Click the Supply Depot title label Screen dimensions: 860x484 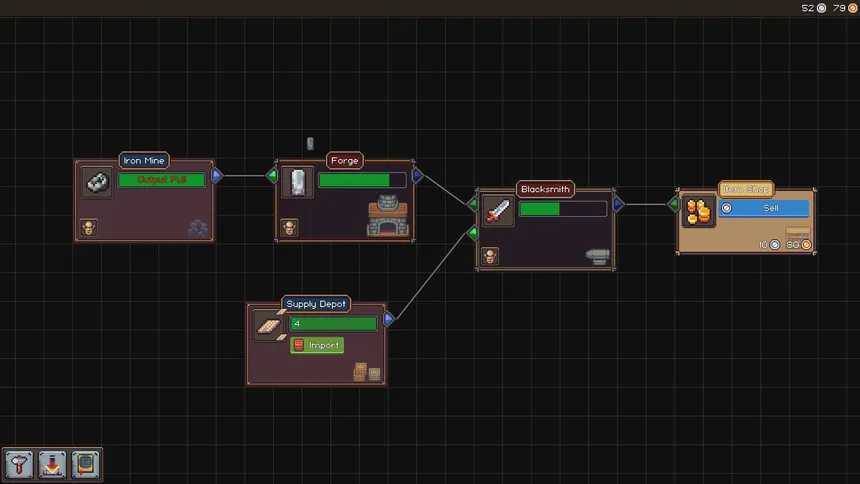tap(316, 304)
